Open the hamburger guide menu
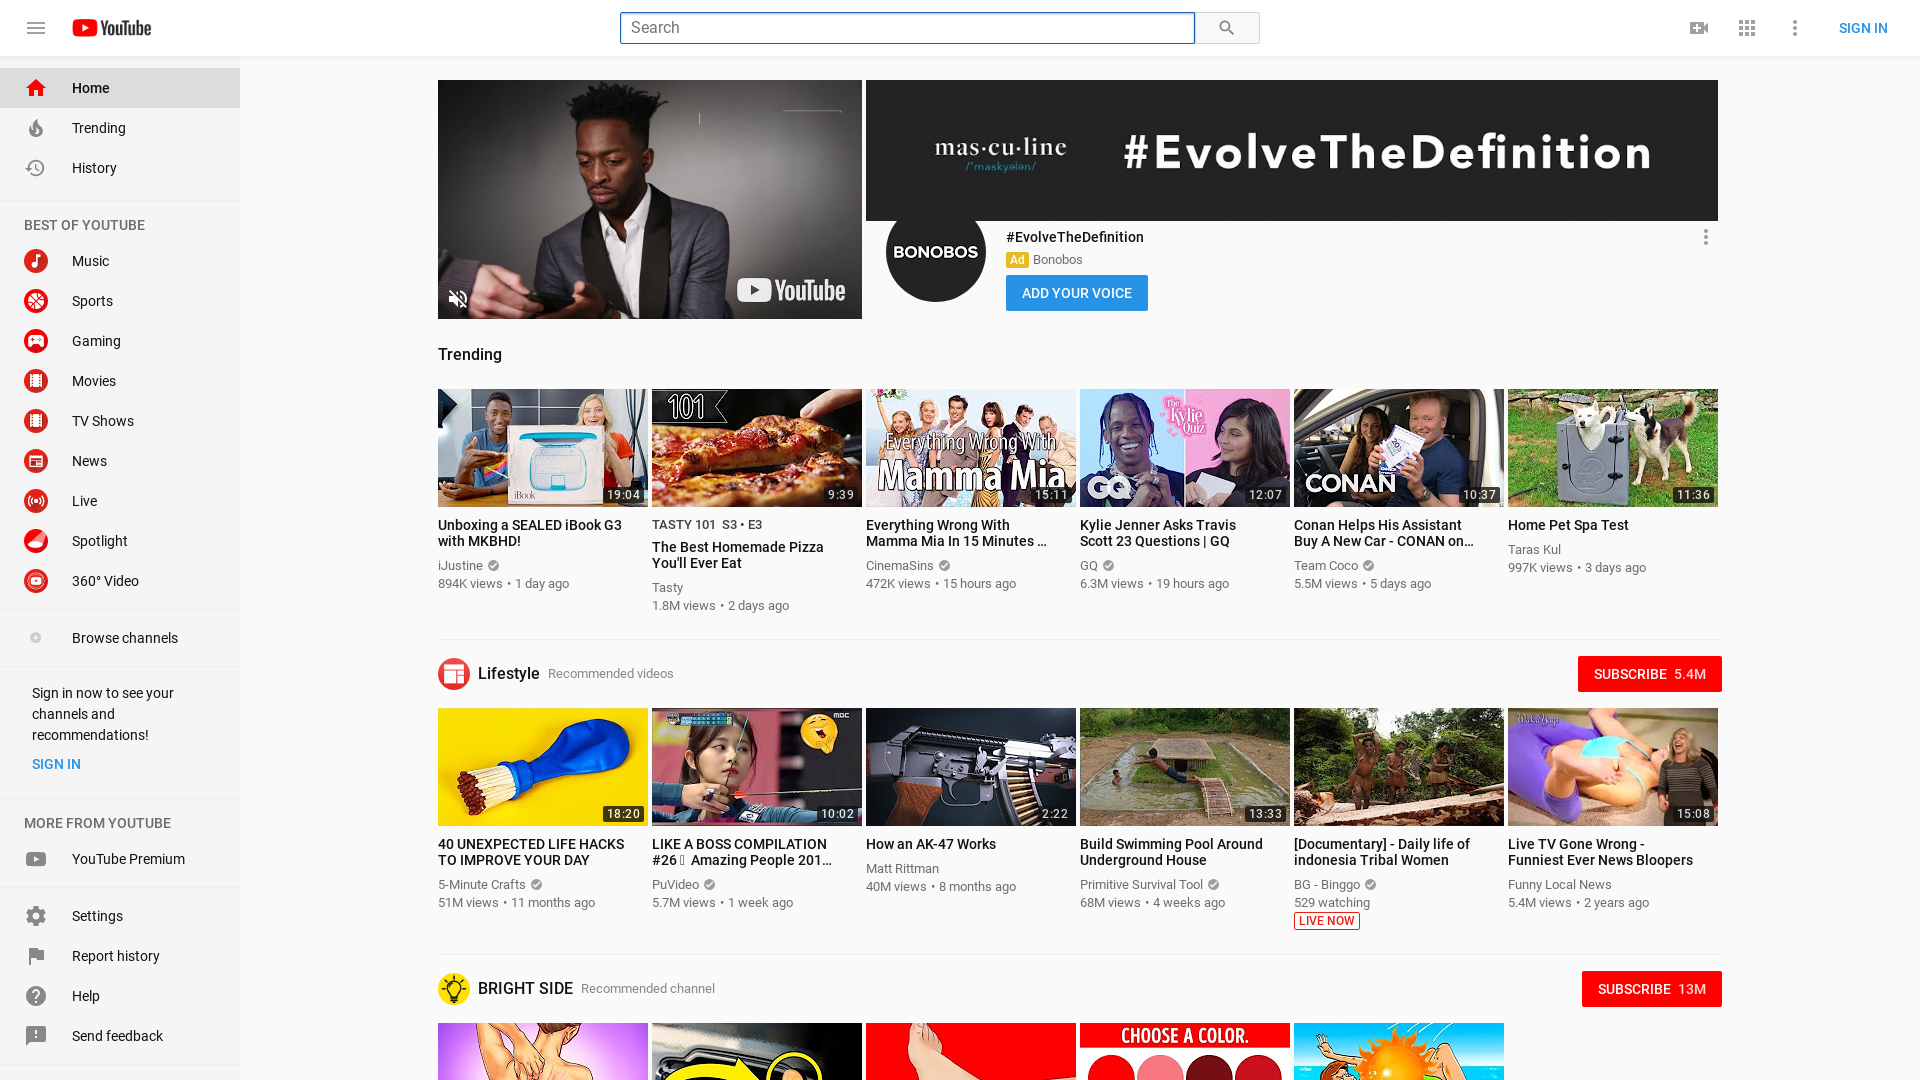The width and height of the screenshot is (1920, 1080). click(x=36, y=28)
